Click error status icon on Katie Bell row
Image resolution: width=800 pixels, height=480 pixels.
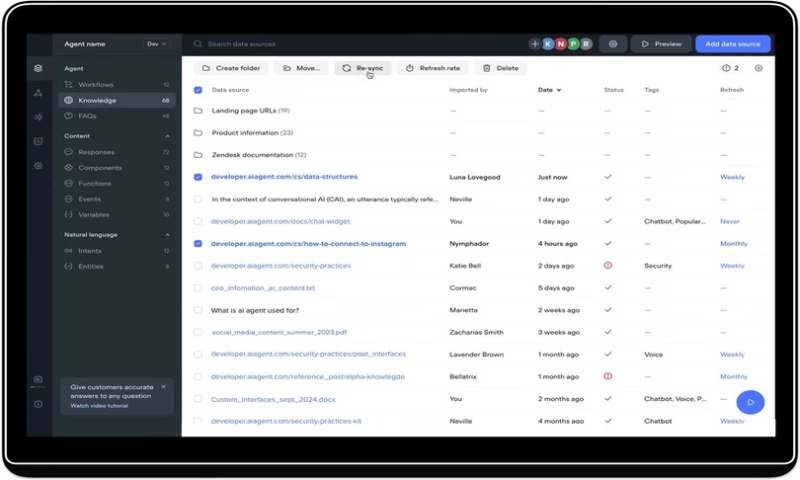[608, 266]
